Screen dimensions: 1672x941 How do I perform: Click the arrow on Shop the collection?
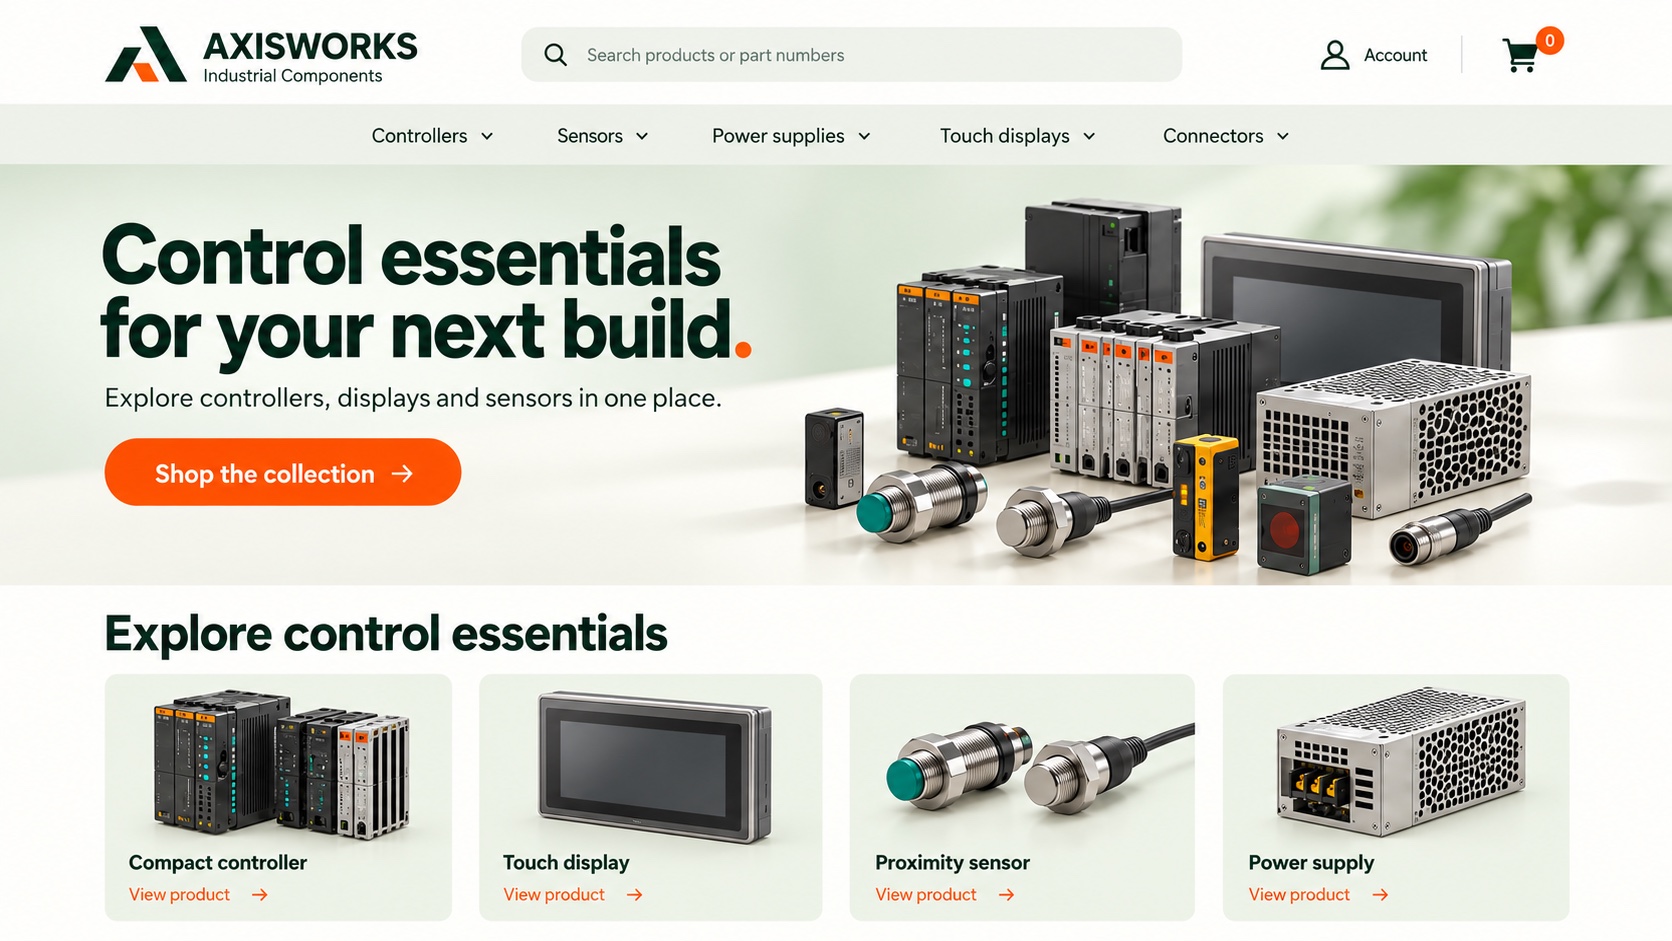[402, 473]
